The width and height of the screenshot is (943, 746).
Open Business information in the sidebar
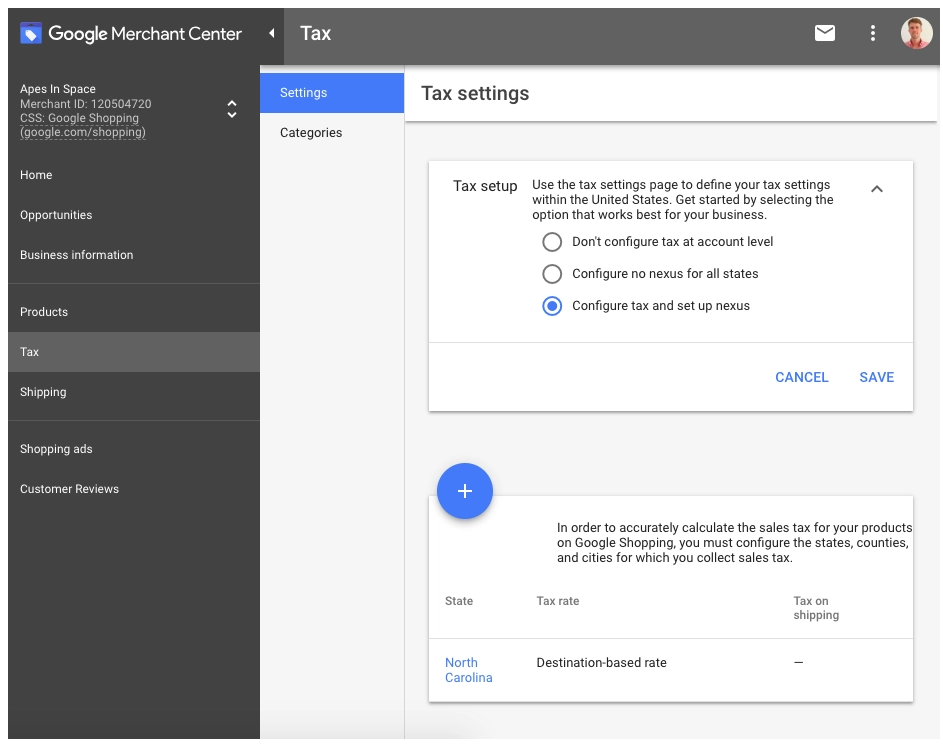134,255
